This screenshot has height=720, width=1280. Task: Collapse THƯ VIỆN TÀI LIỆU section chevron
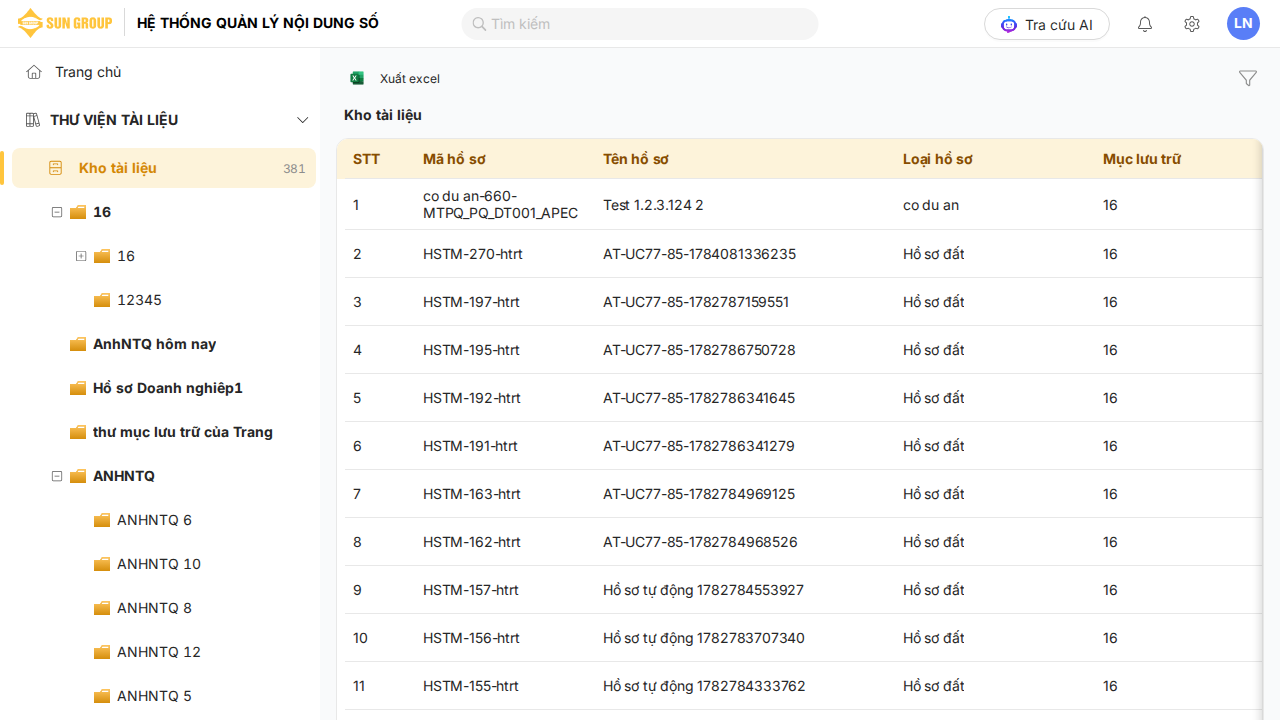(303, 120)
